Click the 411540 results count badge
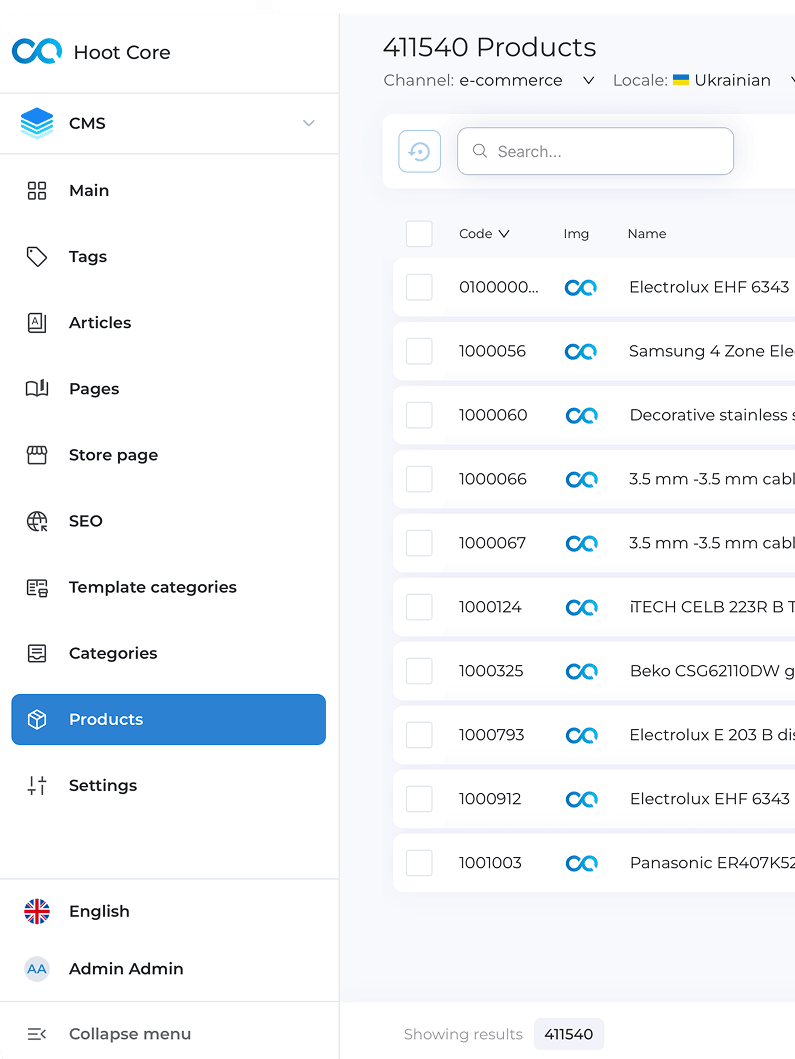Viewport: 795px width, 1059px height. 569,1034
